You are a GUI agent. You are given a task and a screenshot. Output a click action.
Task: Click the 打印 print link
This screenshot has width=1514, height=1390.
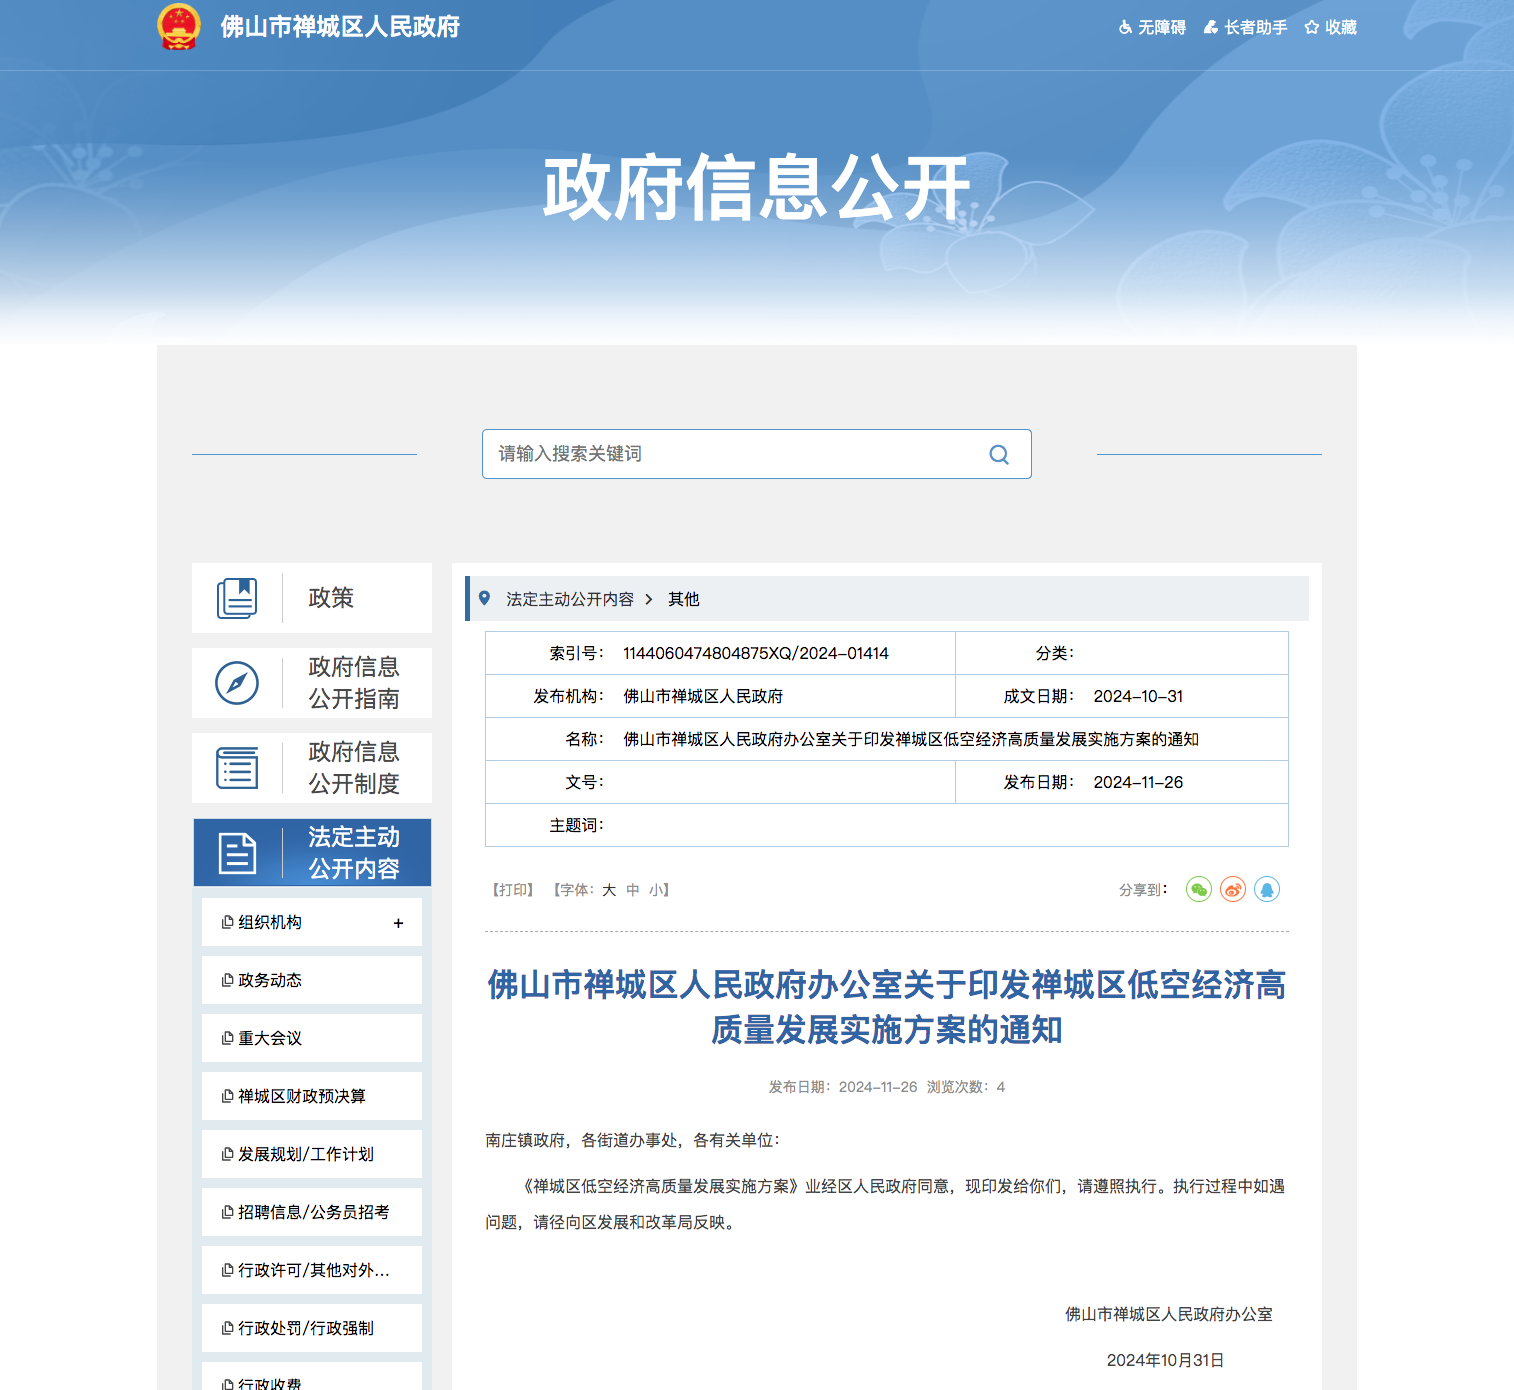(x=513, y=890)
